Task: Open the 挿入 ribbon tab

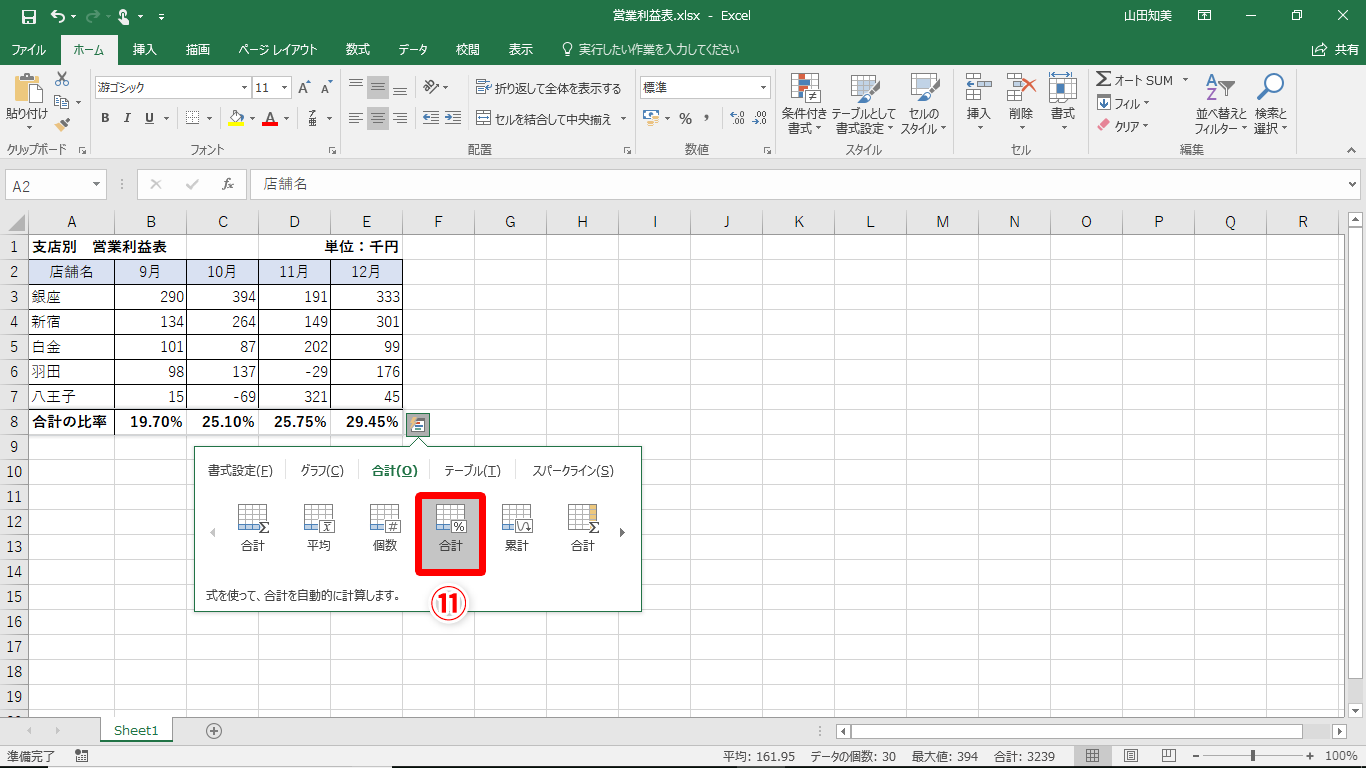Action: pos(145,49)
